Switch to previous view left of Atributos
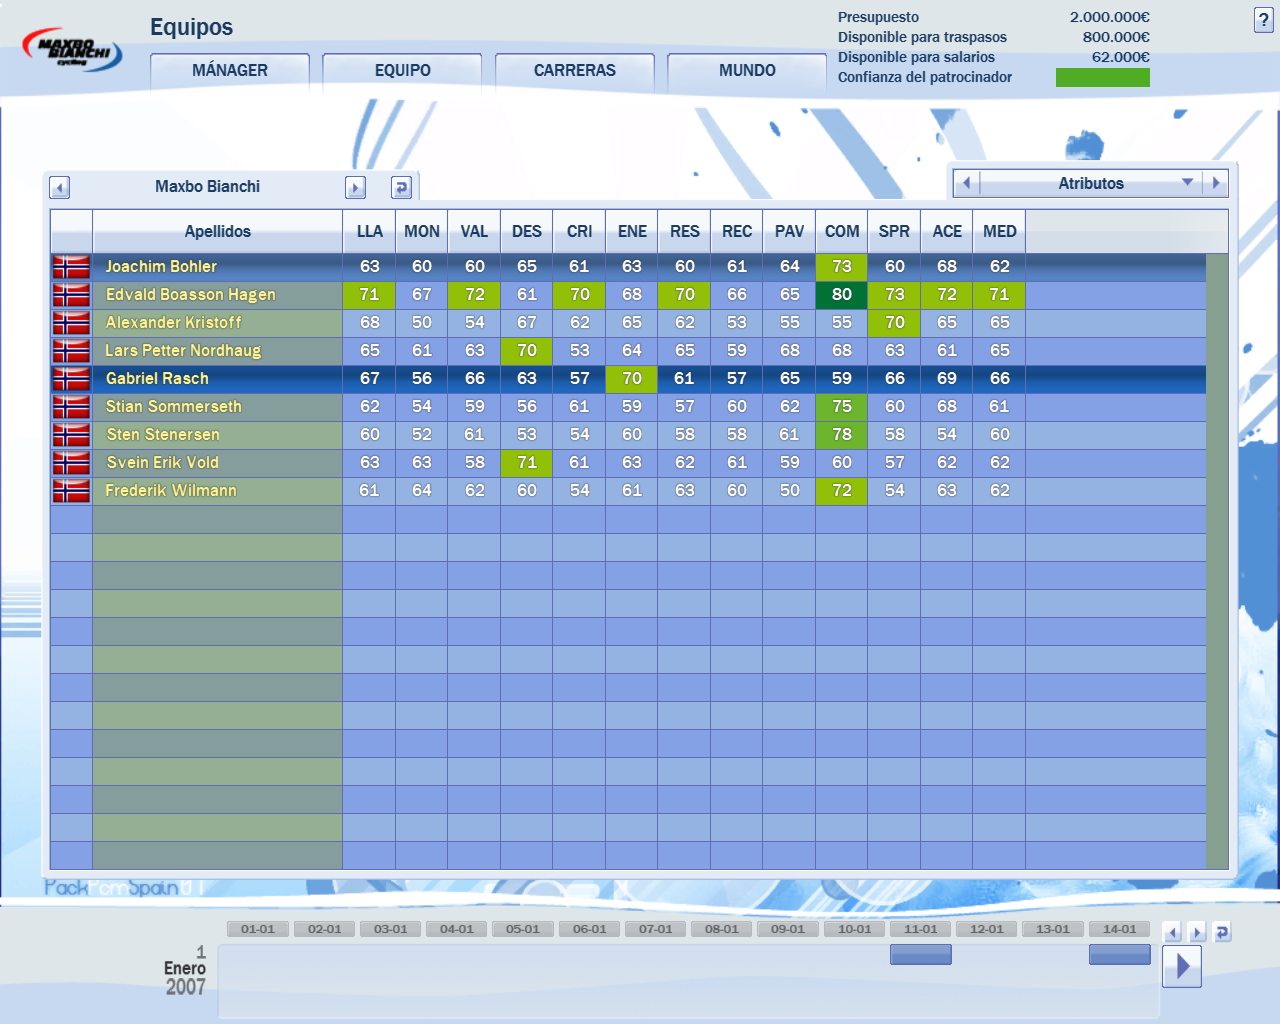This screenshot has height=1024, width=1280. click(966, 183)
